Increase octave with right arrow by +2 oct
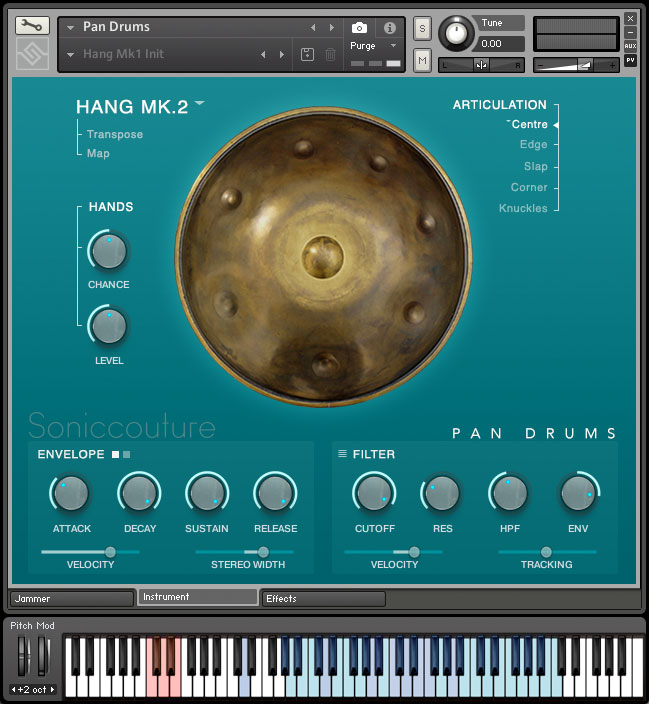 pyautogui.click(x=52, y=689)
